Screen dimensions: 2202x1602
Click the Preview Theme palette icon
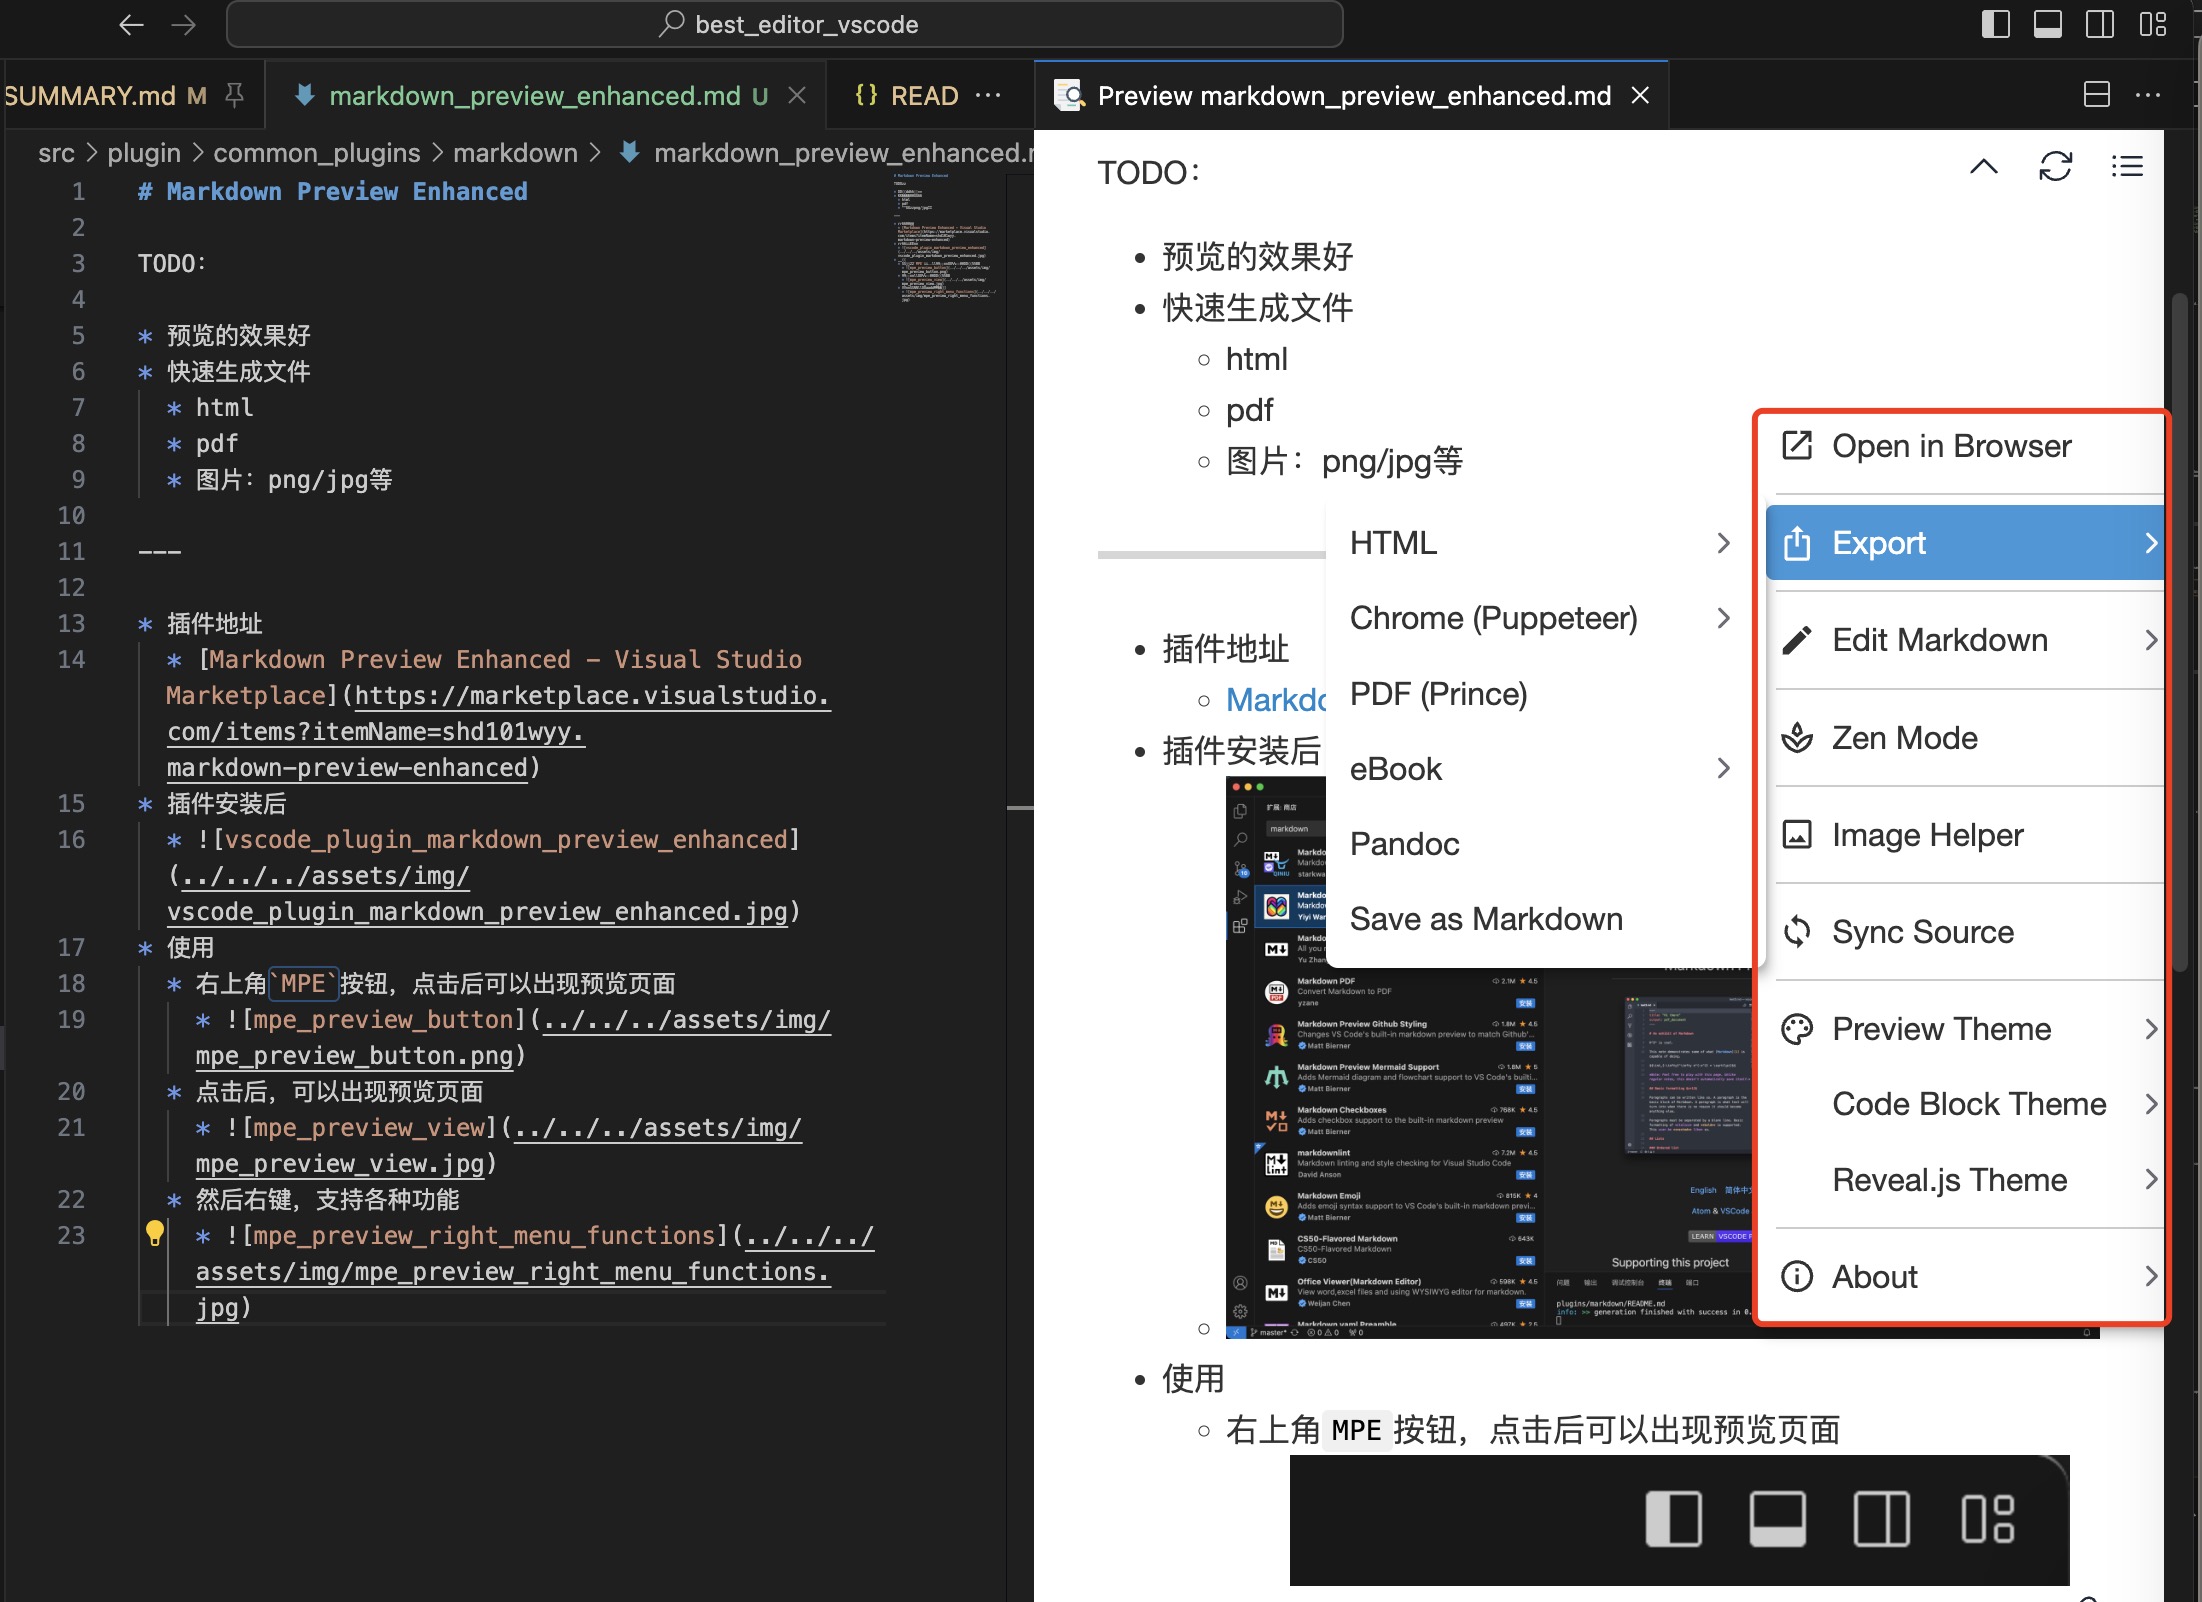click(x=1797, y=1029)
